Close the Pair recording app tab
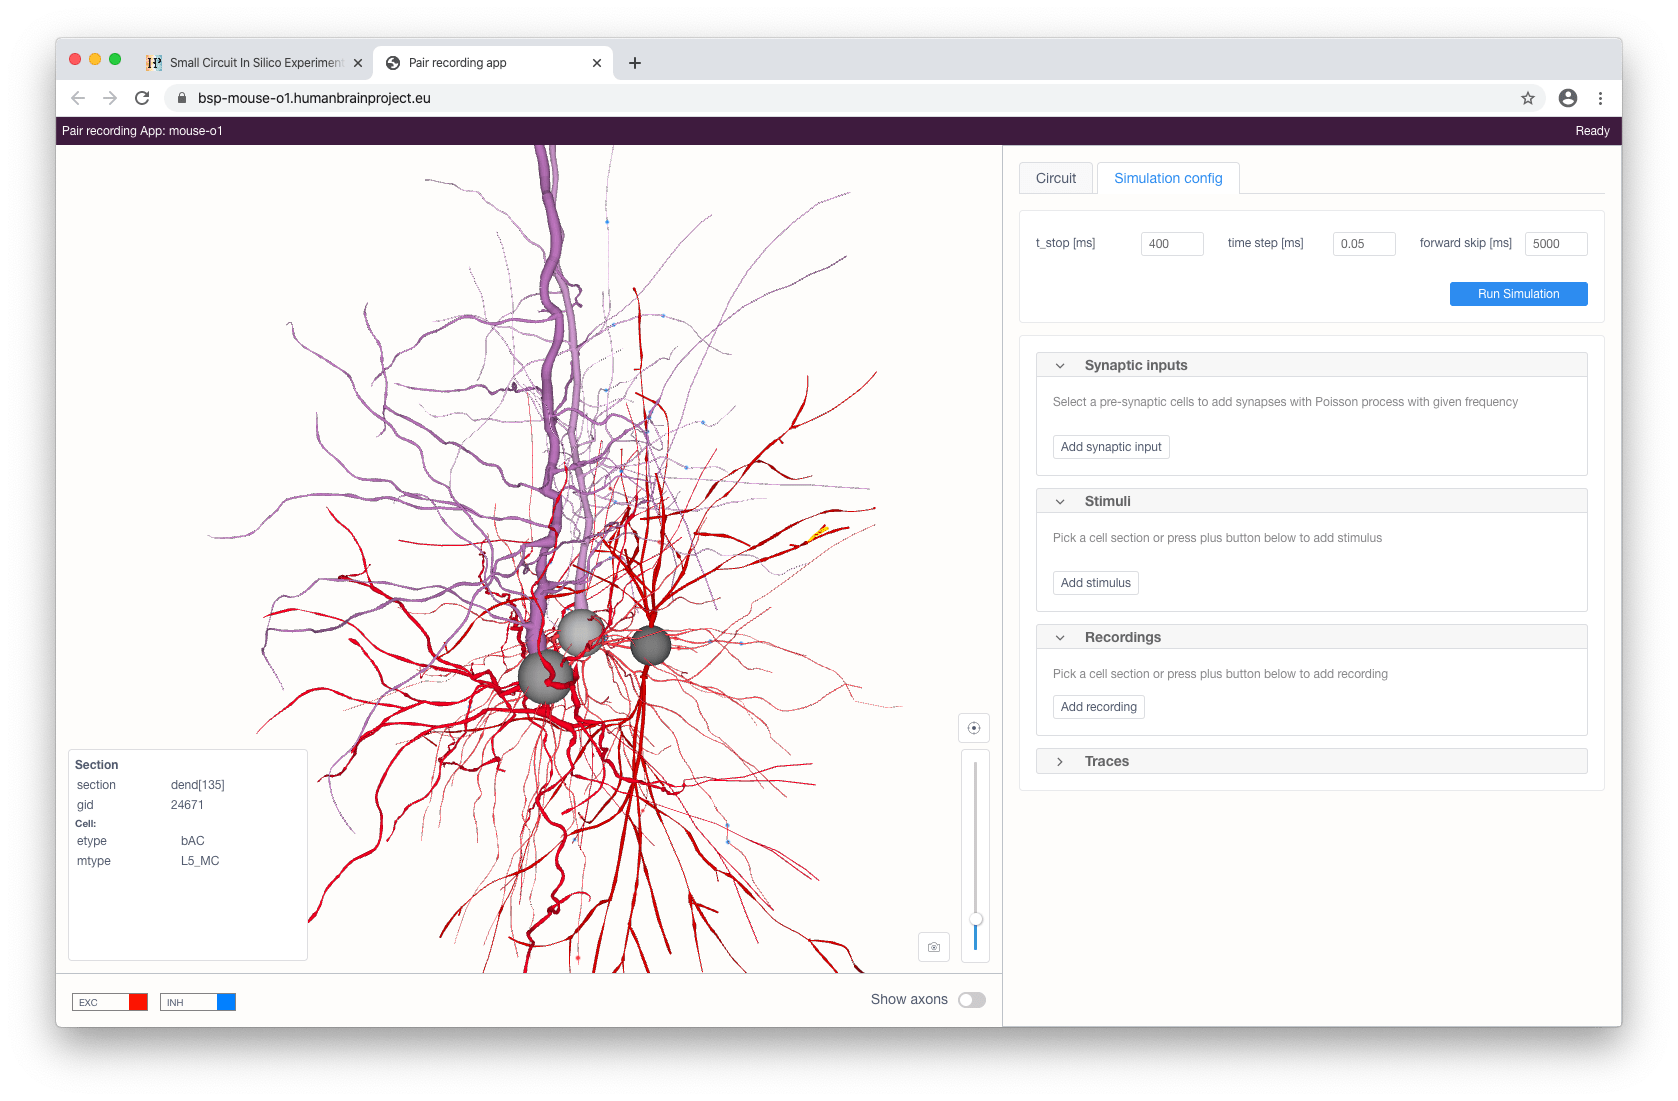The width and height of the screenshot is (1678, 1101). (597, 63)
